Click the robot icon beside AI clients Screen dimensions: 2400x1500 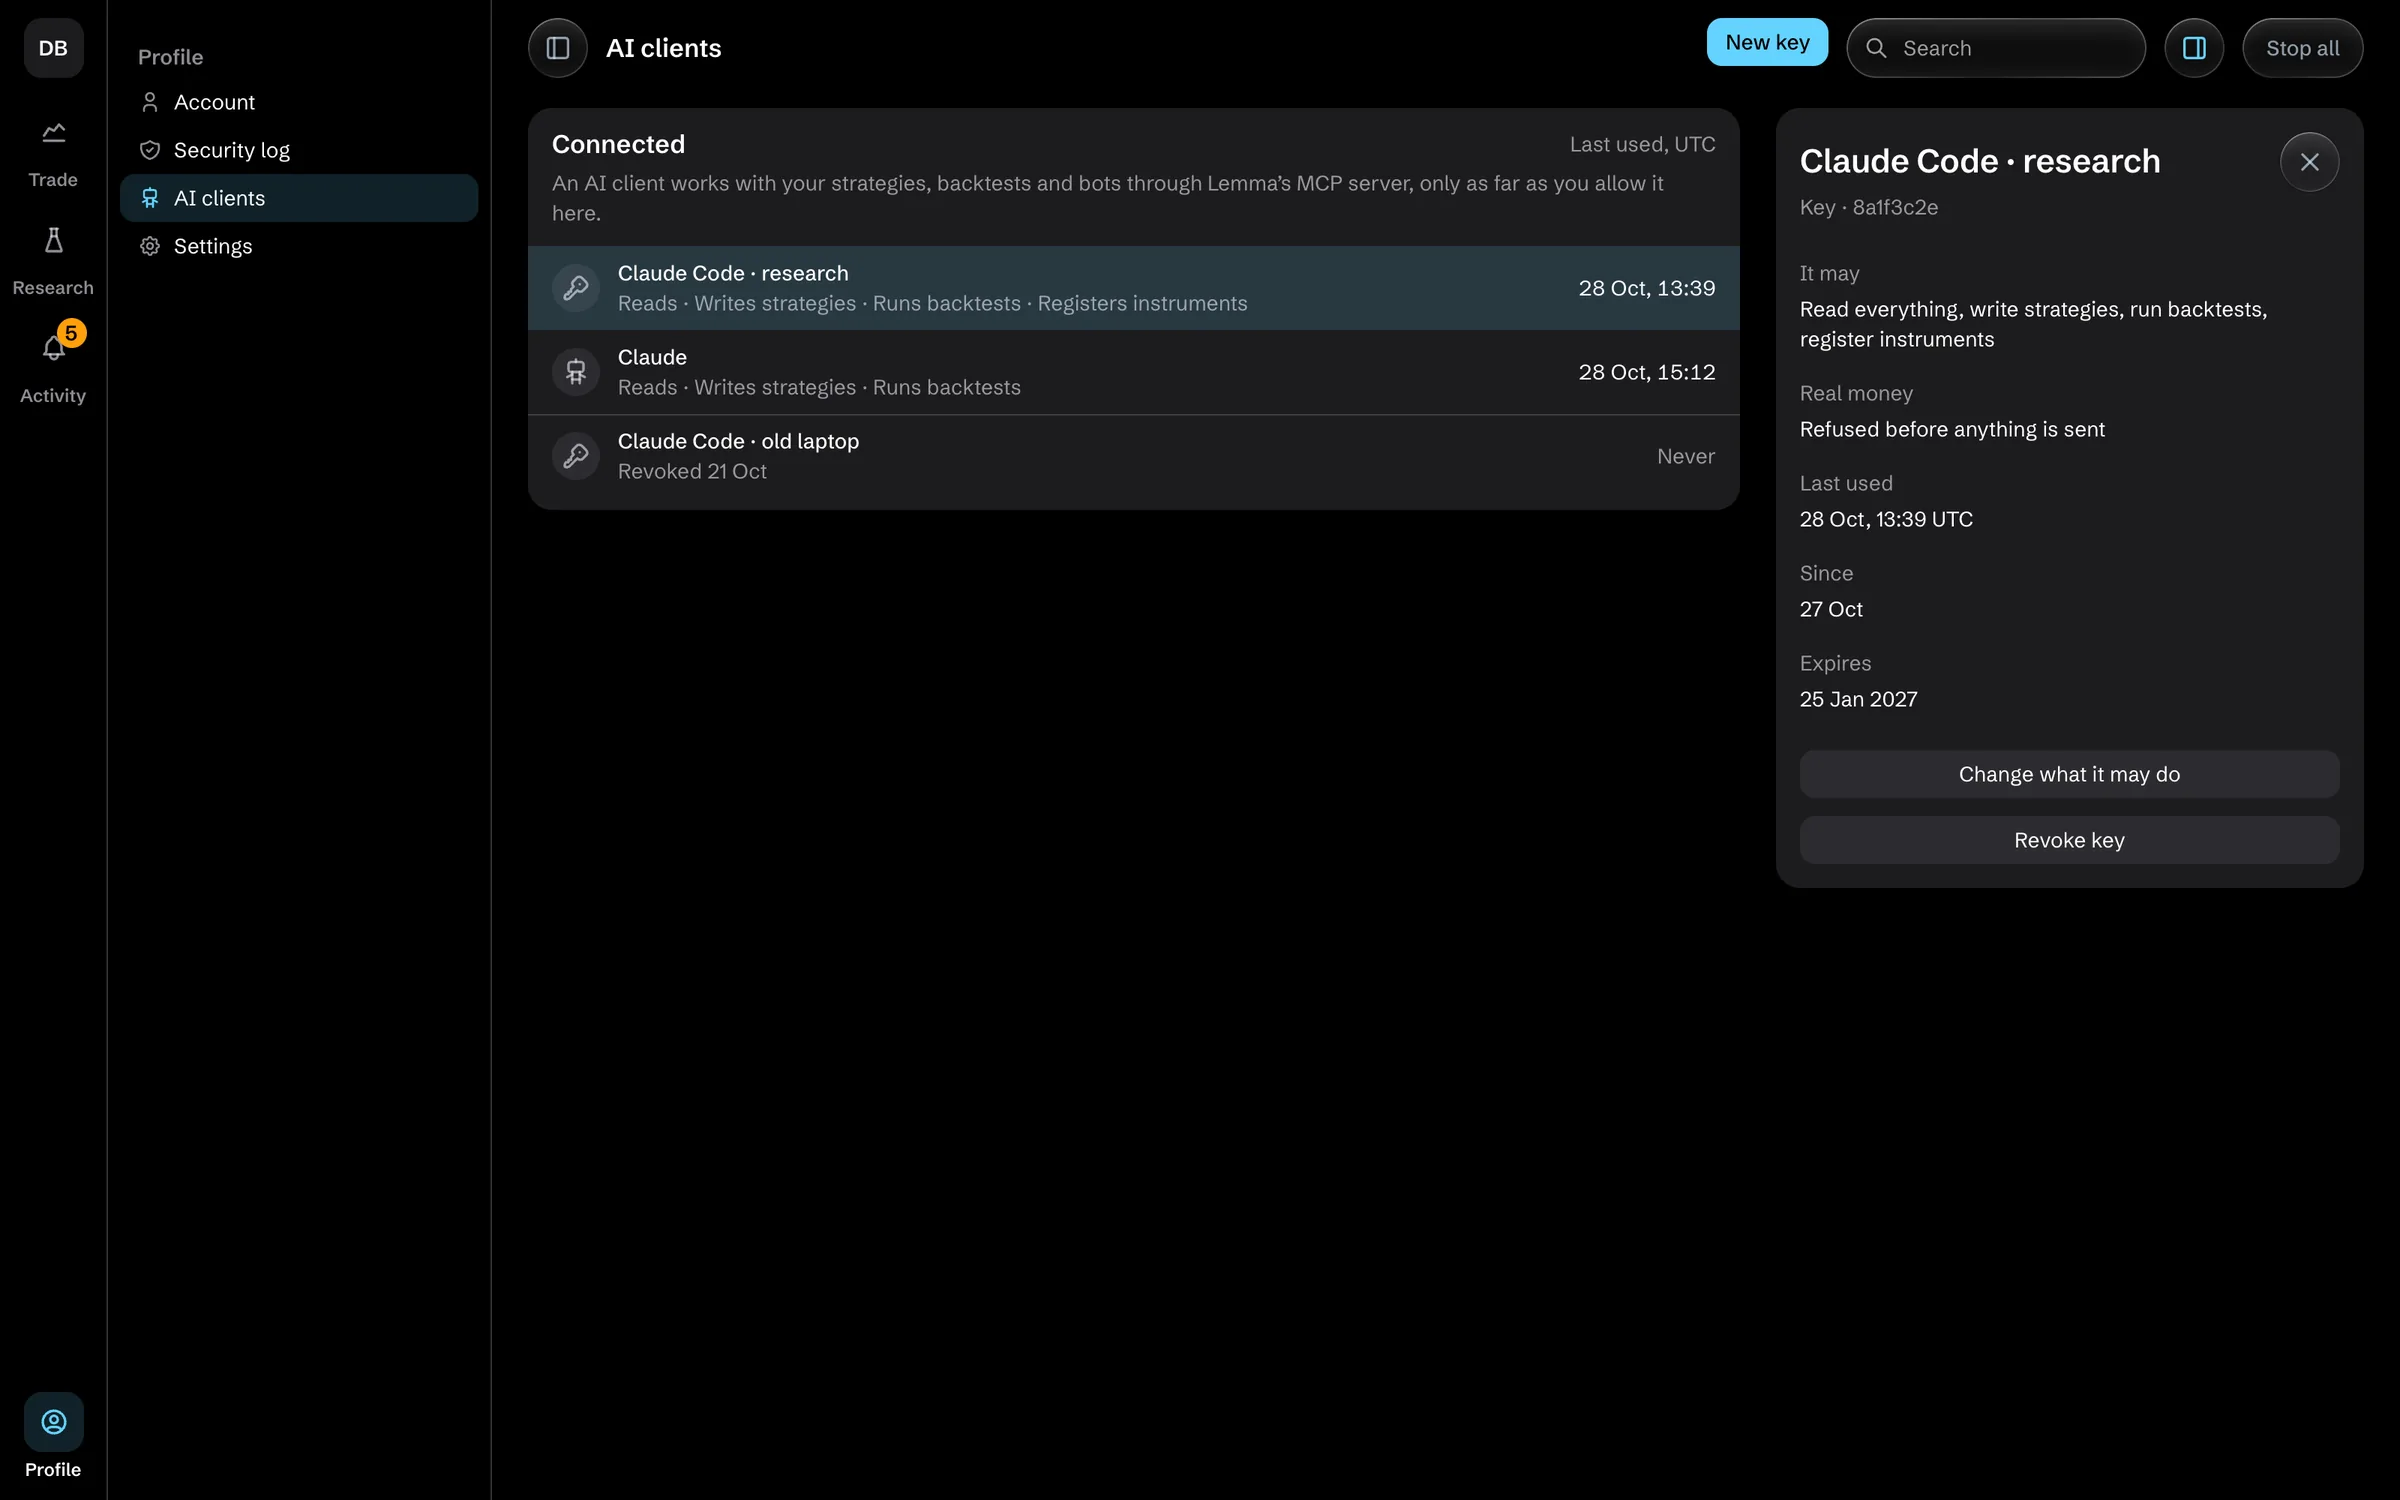[150, 198]
